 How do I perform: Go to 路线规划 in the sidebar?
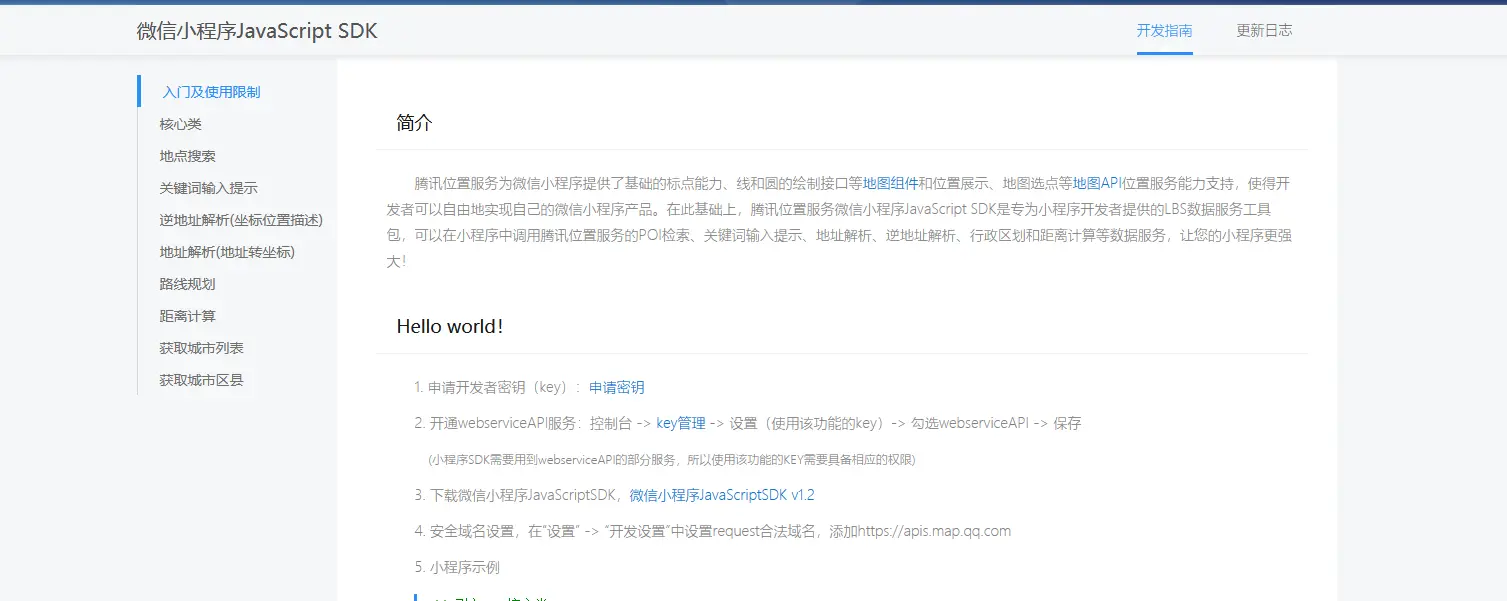coord(187,284)
